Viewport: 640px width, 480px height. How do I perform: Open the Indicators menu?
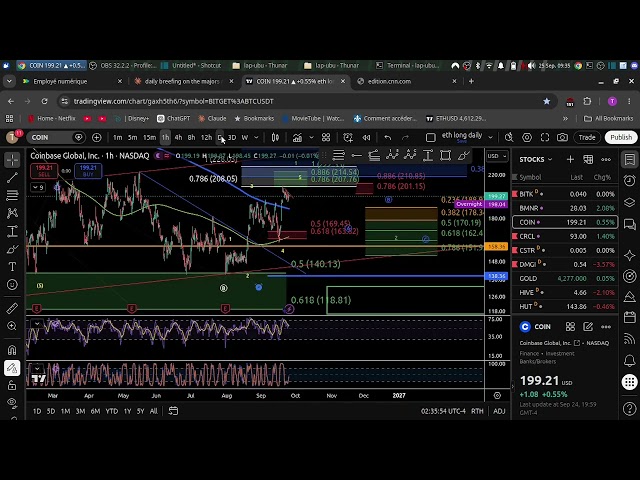coord(297,138)
